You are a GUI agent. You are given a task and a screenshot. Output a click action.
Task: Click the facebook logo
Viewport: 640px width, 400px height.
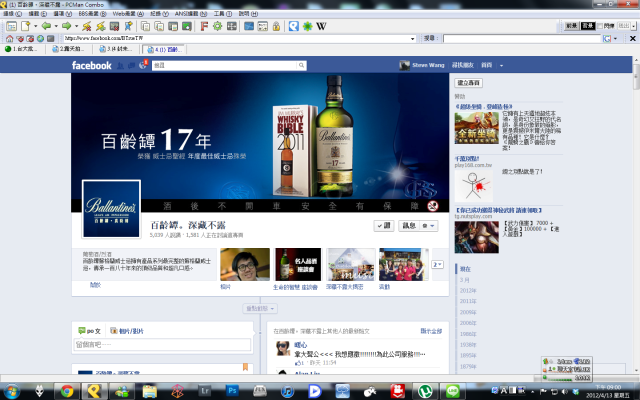91,65
